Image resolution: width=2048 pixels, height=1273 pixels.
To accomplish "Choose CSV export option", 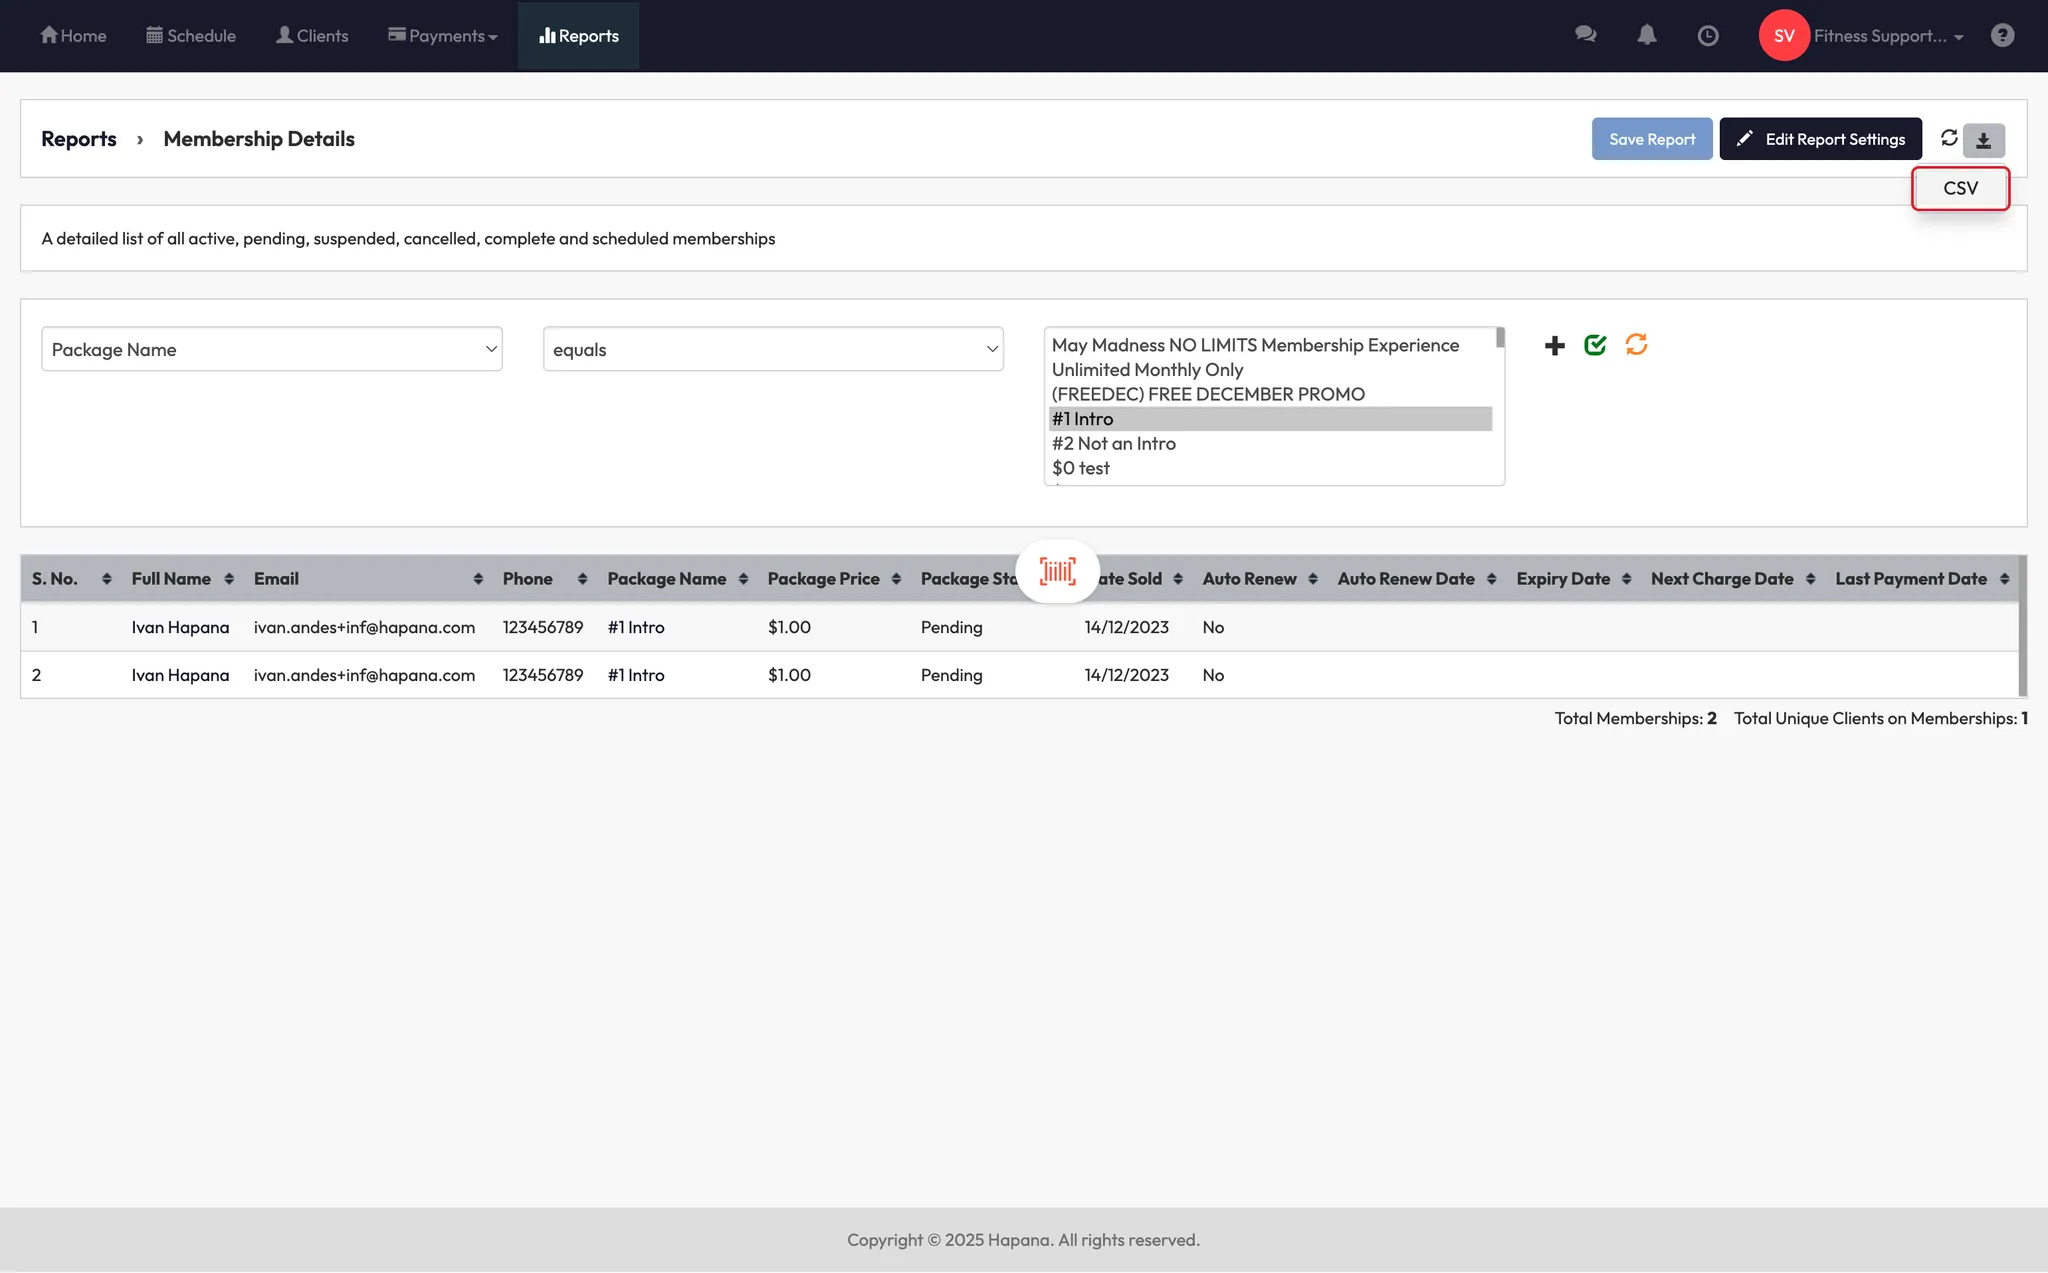I will point(1960,188).
